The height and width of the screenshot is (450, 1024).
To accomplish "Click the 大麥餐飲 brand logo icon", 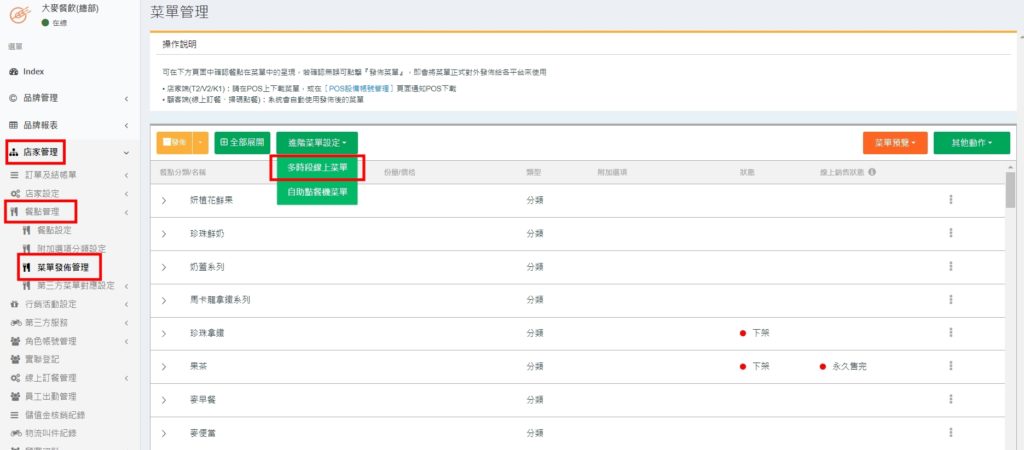I will 19,14.
